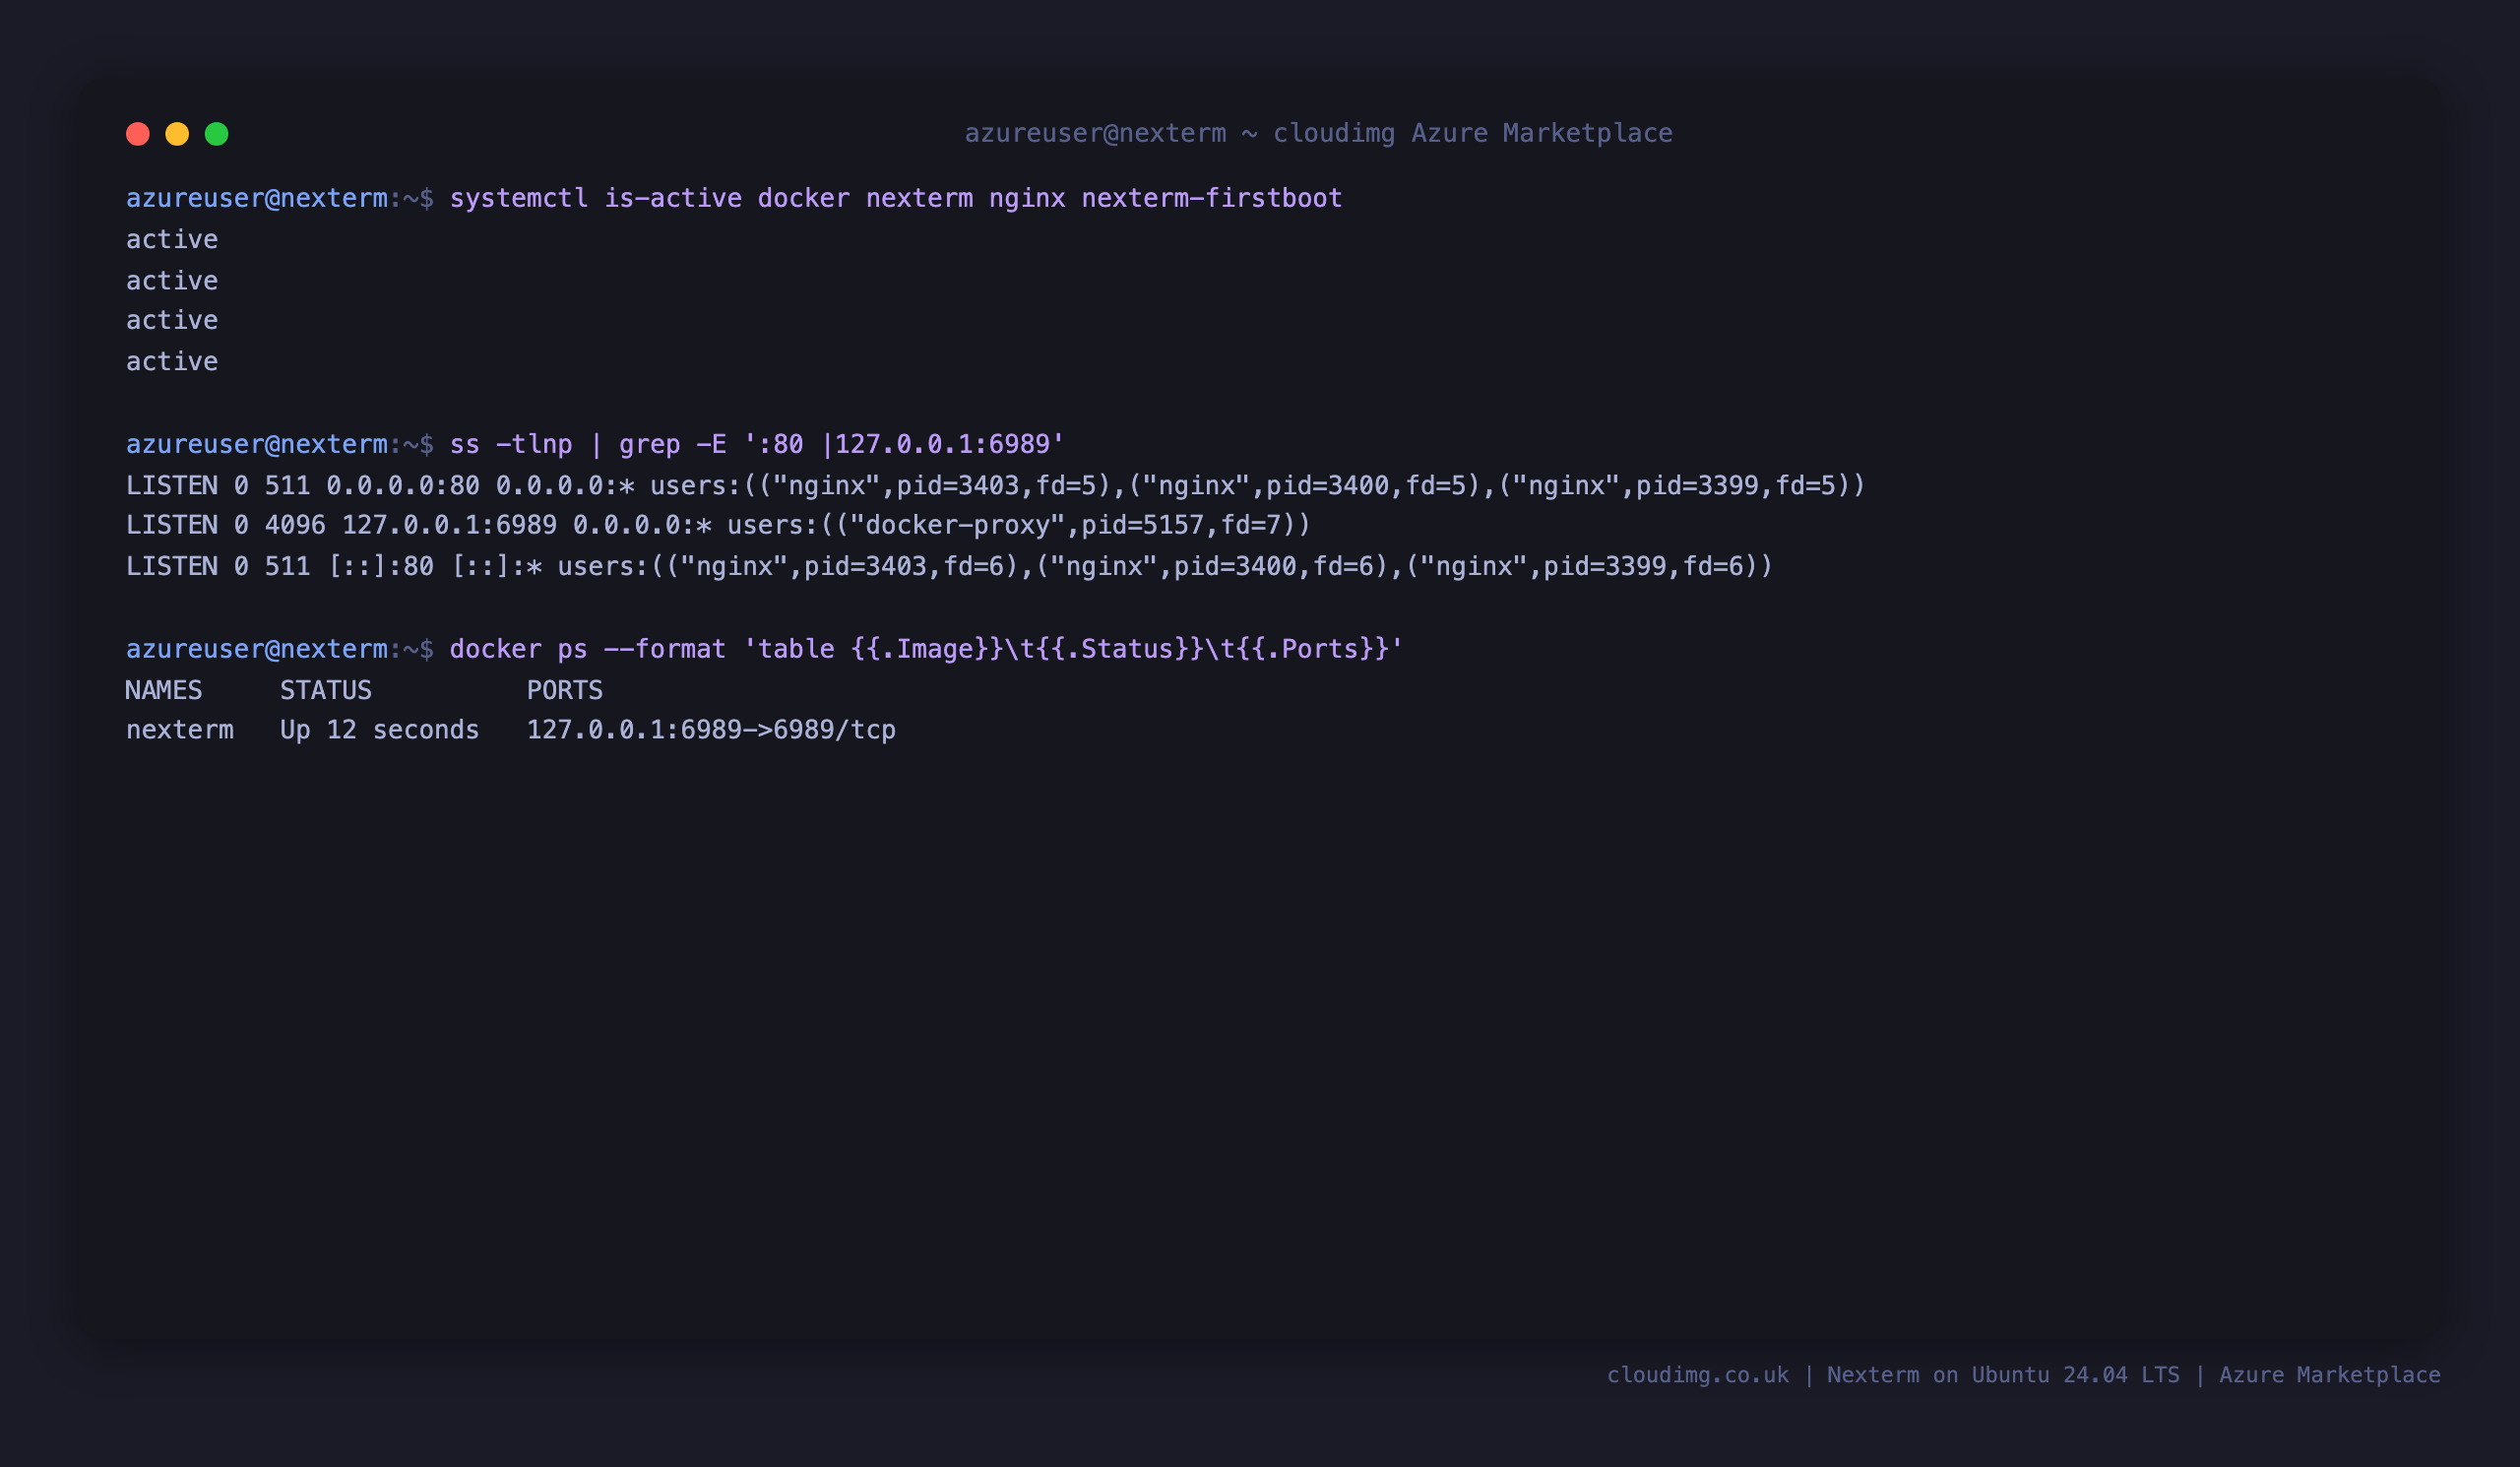Click the 'Up 12 seconds' status cell
2520x1467 pixels.
(x=380, y=730)
